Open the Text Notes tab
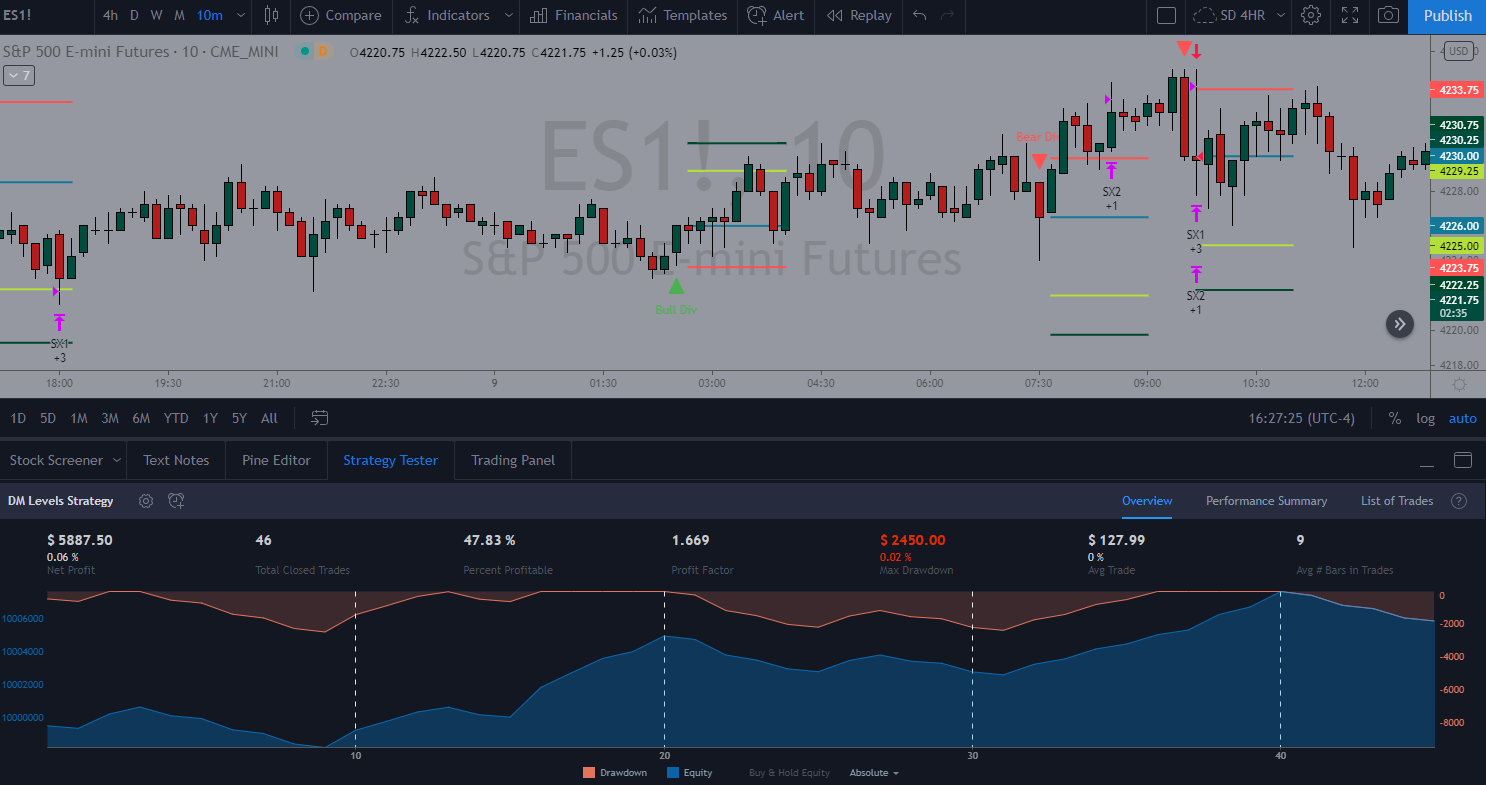The image size is (1486, 785). click(176, 460)
